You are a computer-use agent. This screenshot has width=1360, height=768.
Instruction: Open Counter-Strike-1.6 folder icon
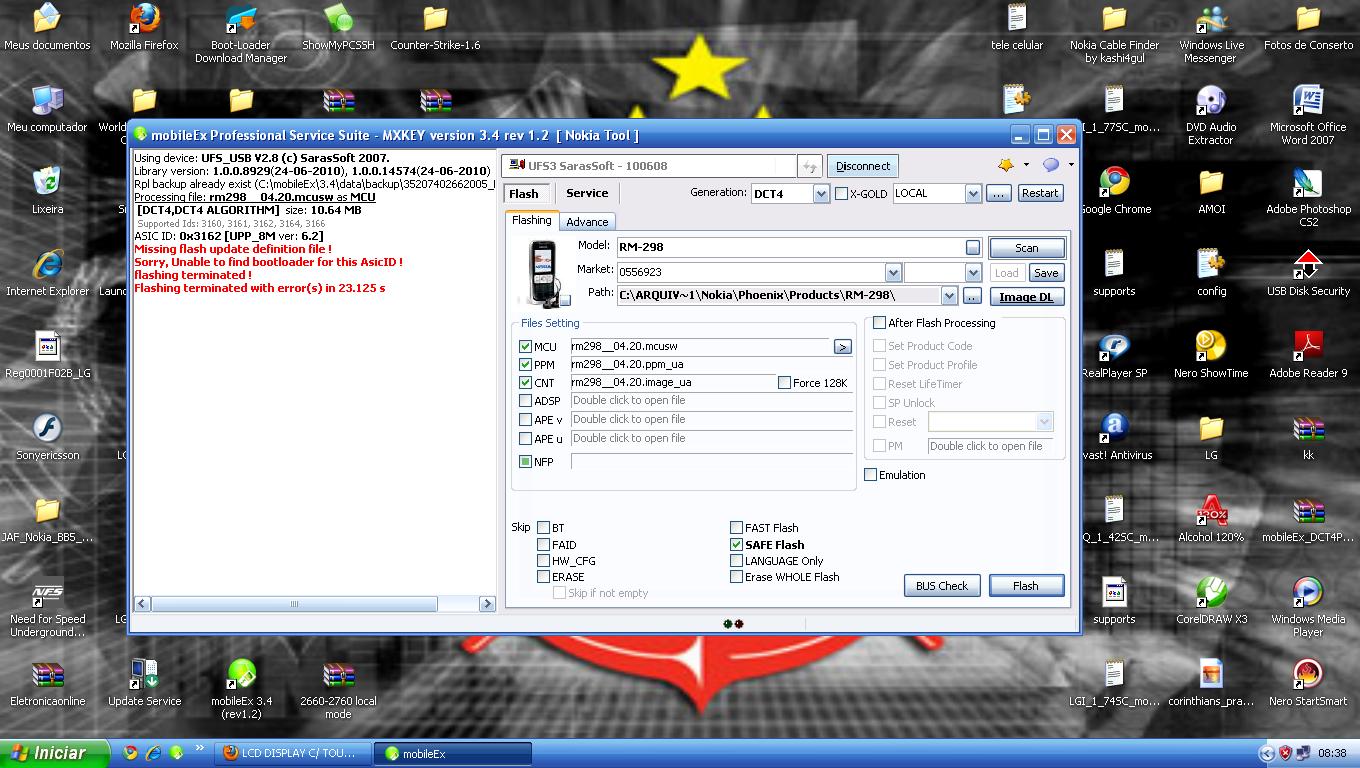[x=435, y=18]
